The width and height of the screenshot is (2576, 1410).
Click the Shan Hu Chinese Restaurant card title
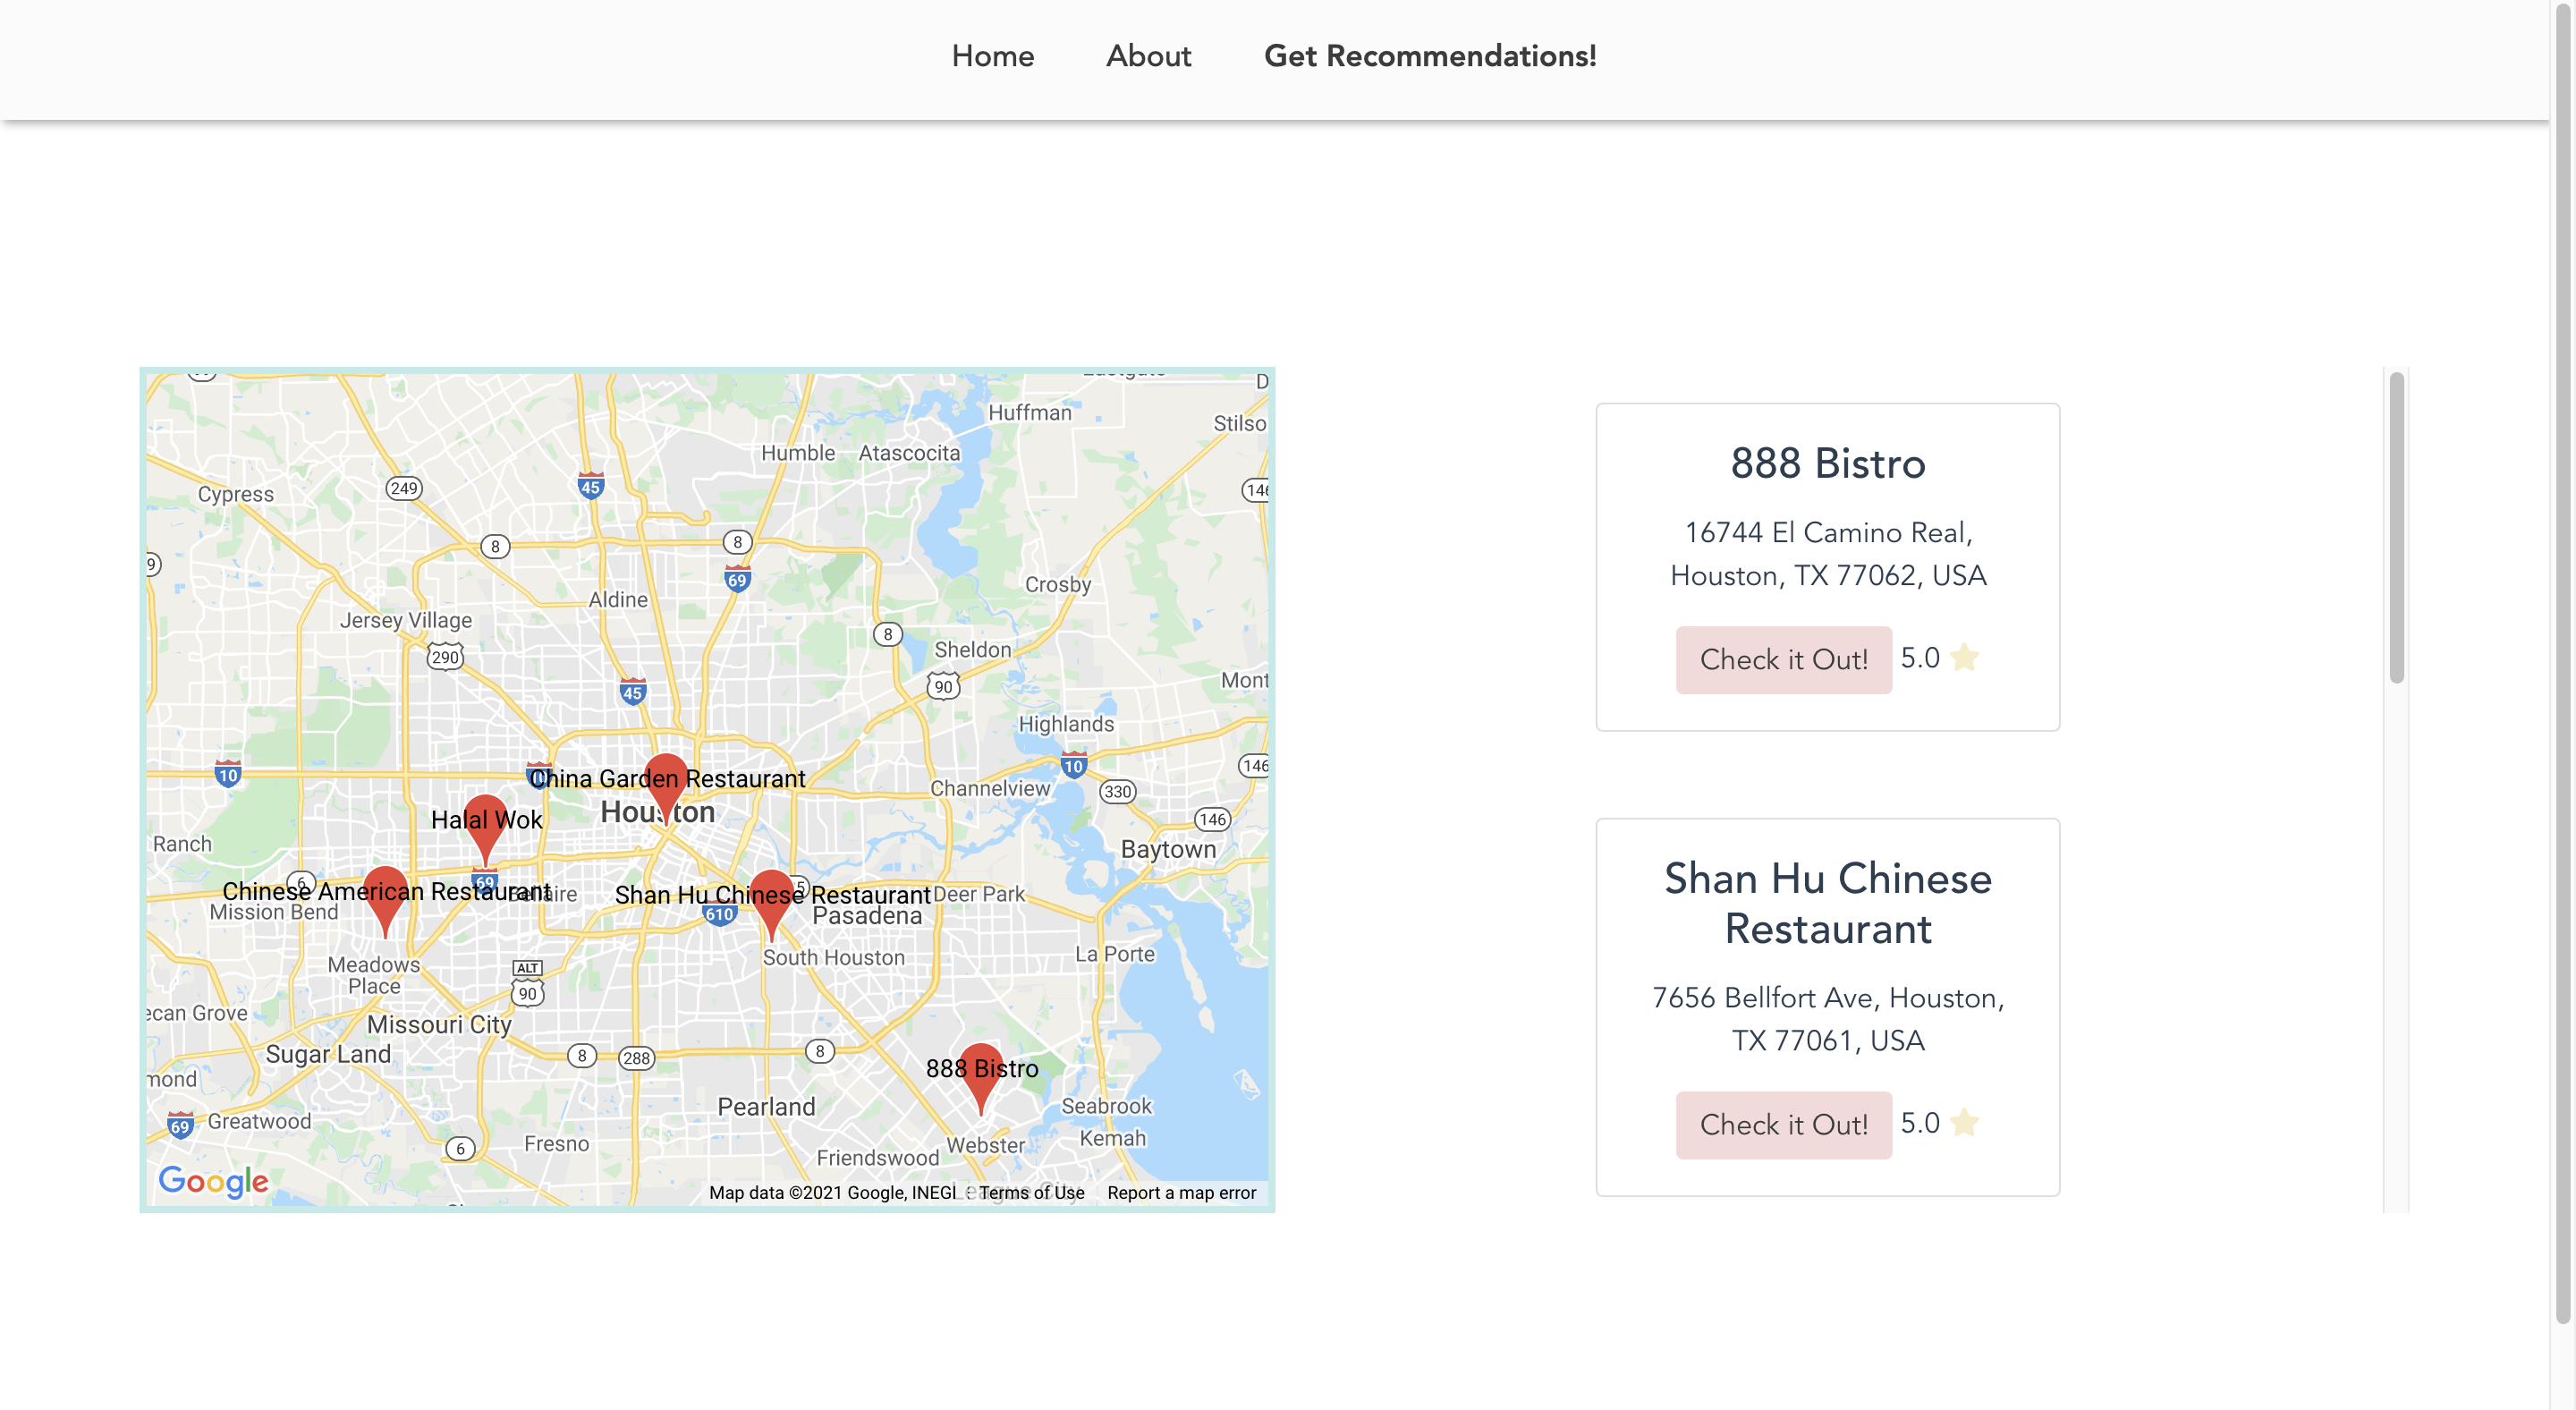click(1827, 903)
